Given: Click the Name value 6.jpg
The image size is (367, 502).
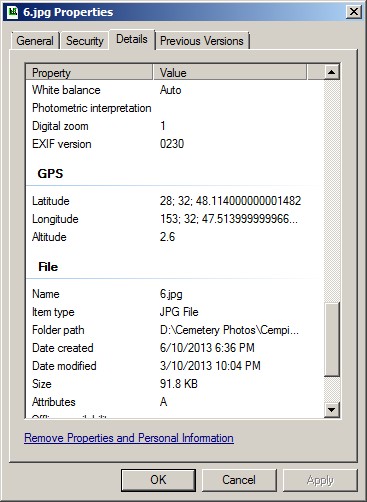Looking at the screenshot, I should pyautogui.click(x=171, y=294).
